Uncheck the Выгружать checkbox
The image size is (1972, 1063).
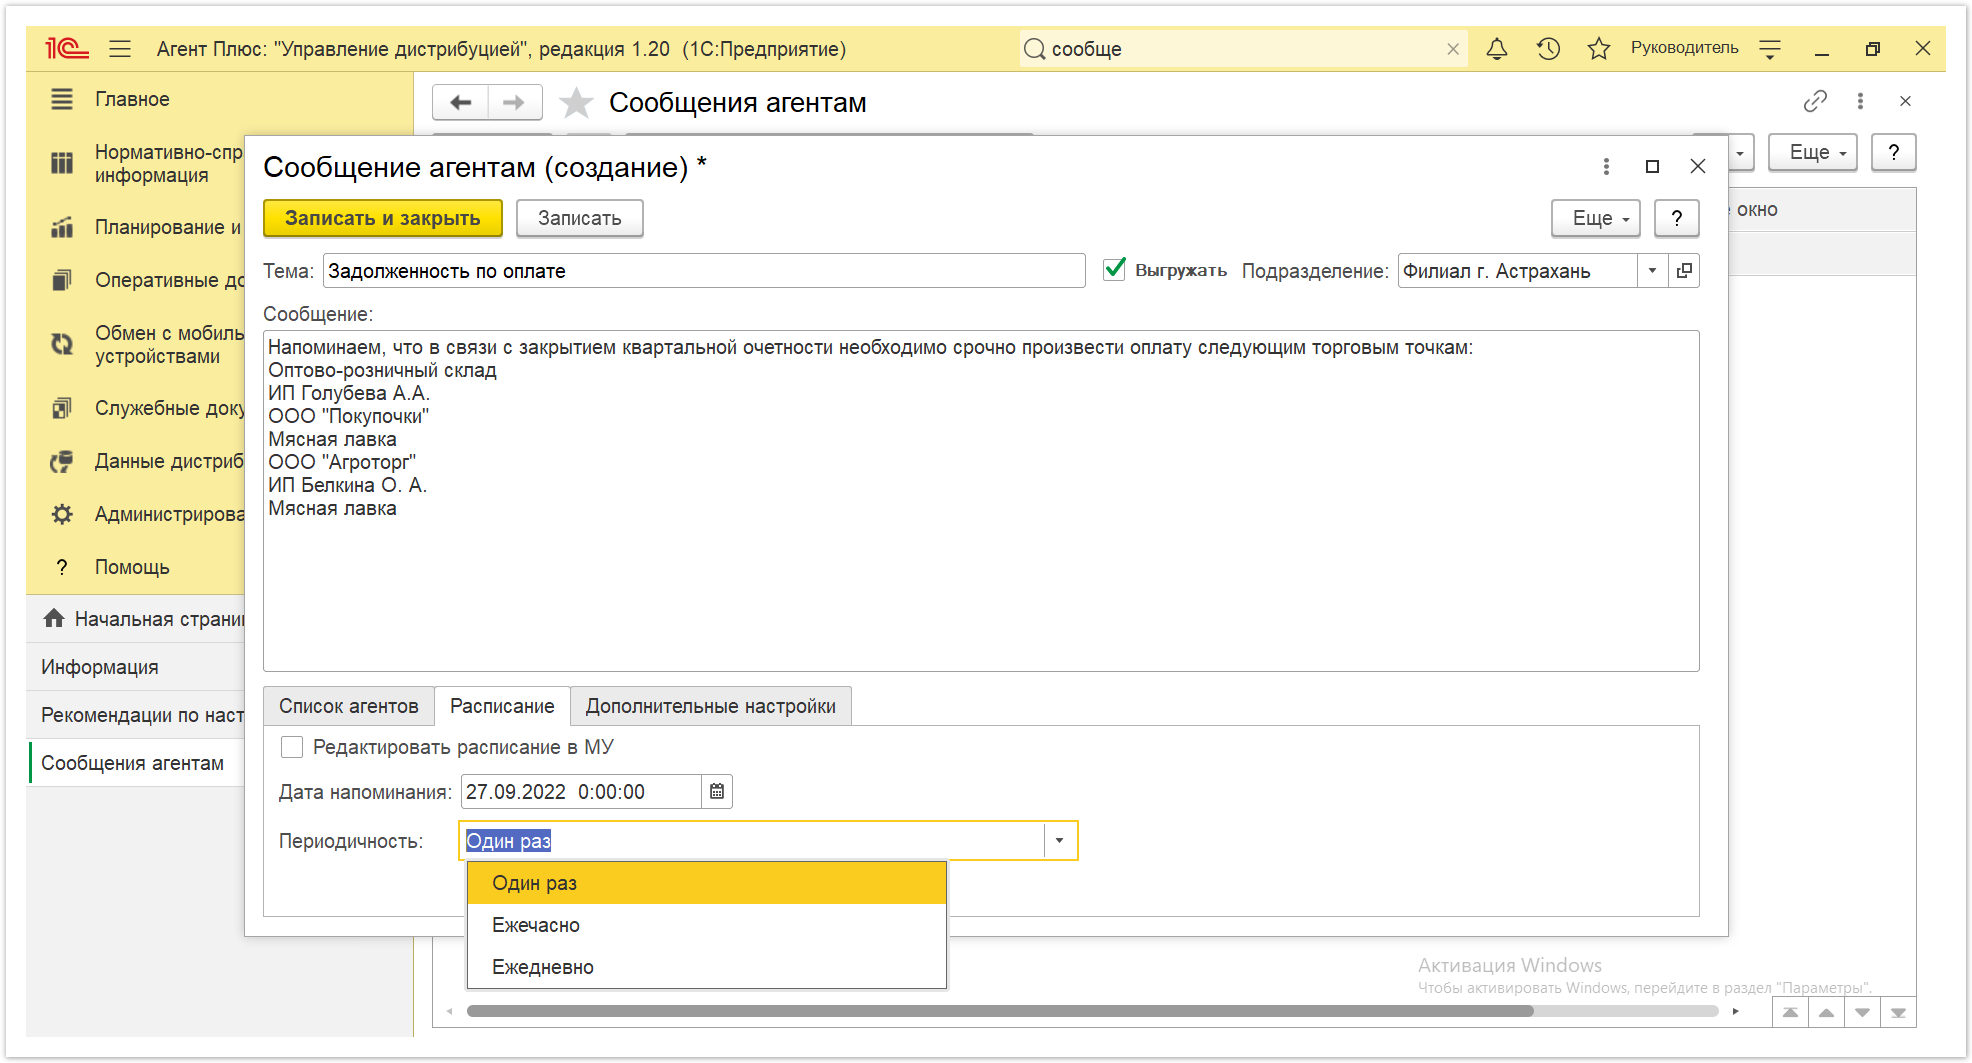click(x=1114, y=269)
